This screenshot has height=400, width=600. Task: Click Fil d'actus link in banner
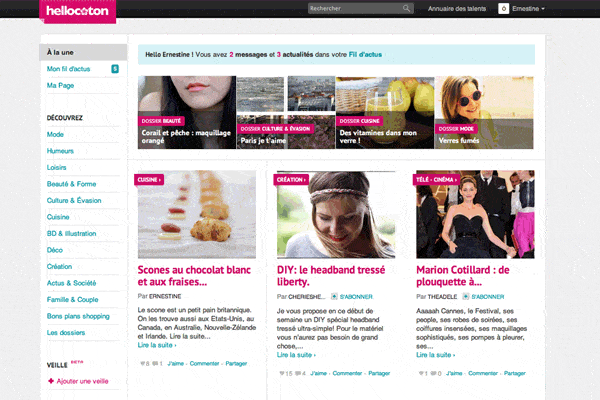tap(365, 54)
